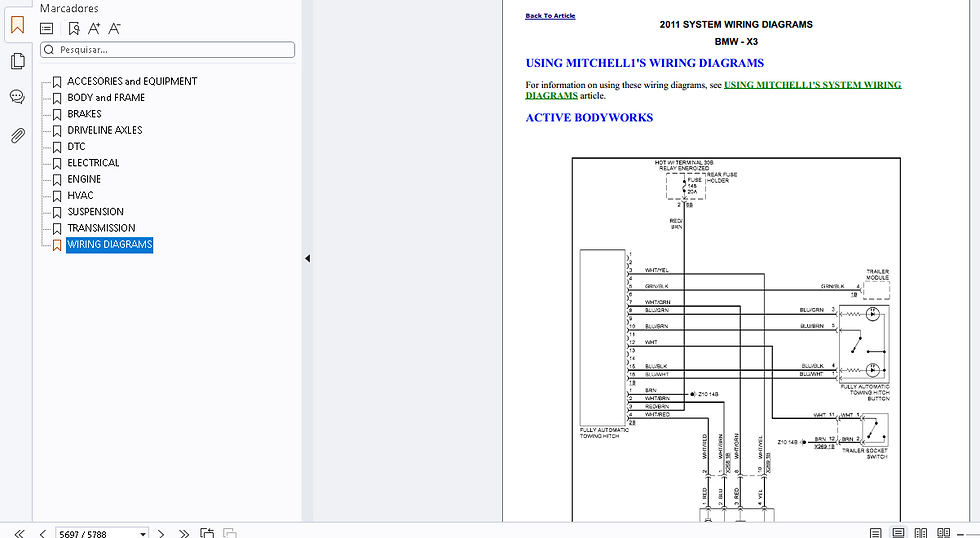Click the bookmark icon beside ENGINE
980x538 pixels.
pyautogui.click(x=57, y=180)
